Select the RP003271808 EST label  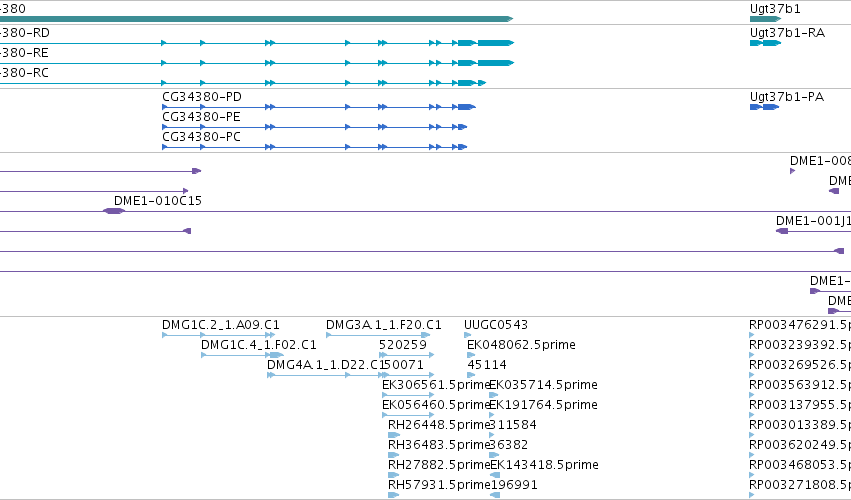(800, 485)
